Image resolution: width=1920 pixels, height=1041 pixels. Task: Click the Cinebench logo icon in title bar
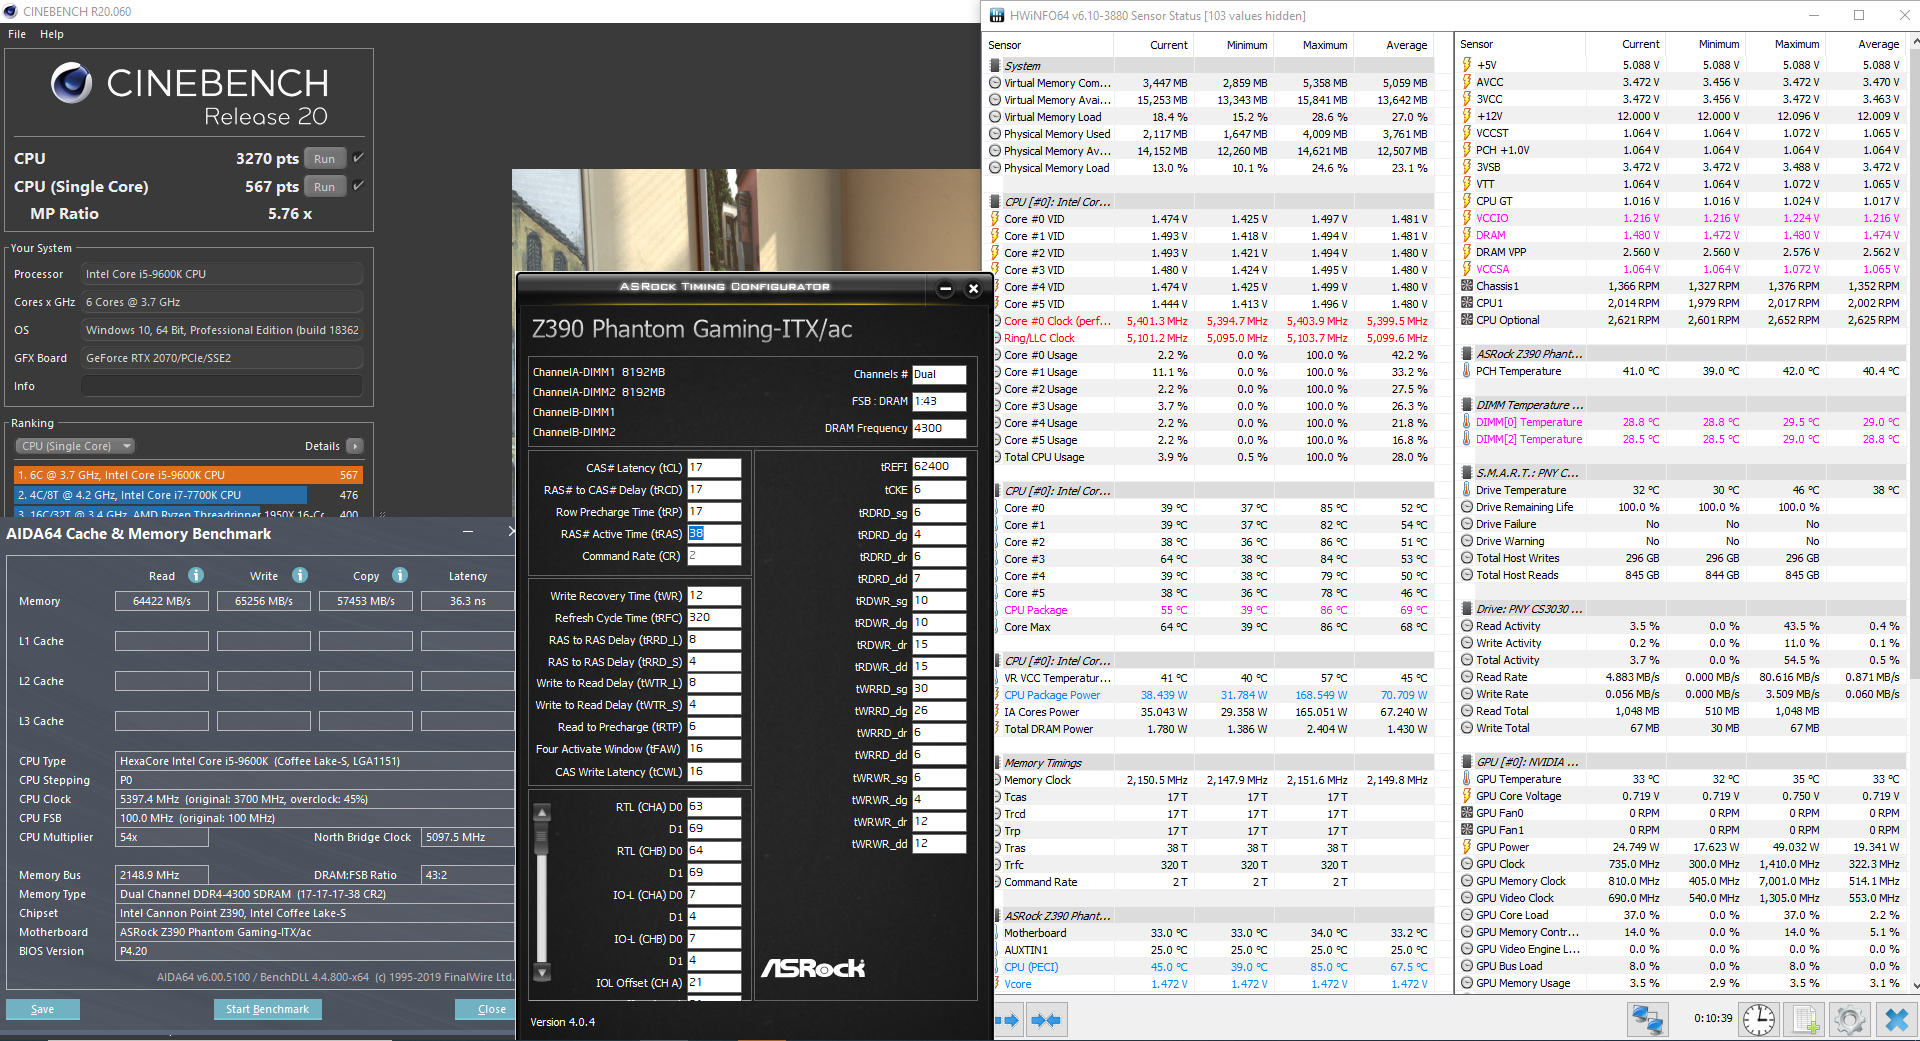[x=11, y=12]
